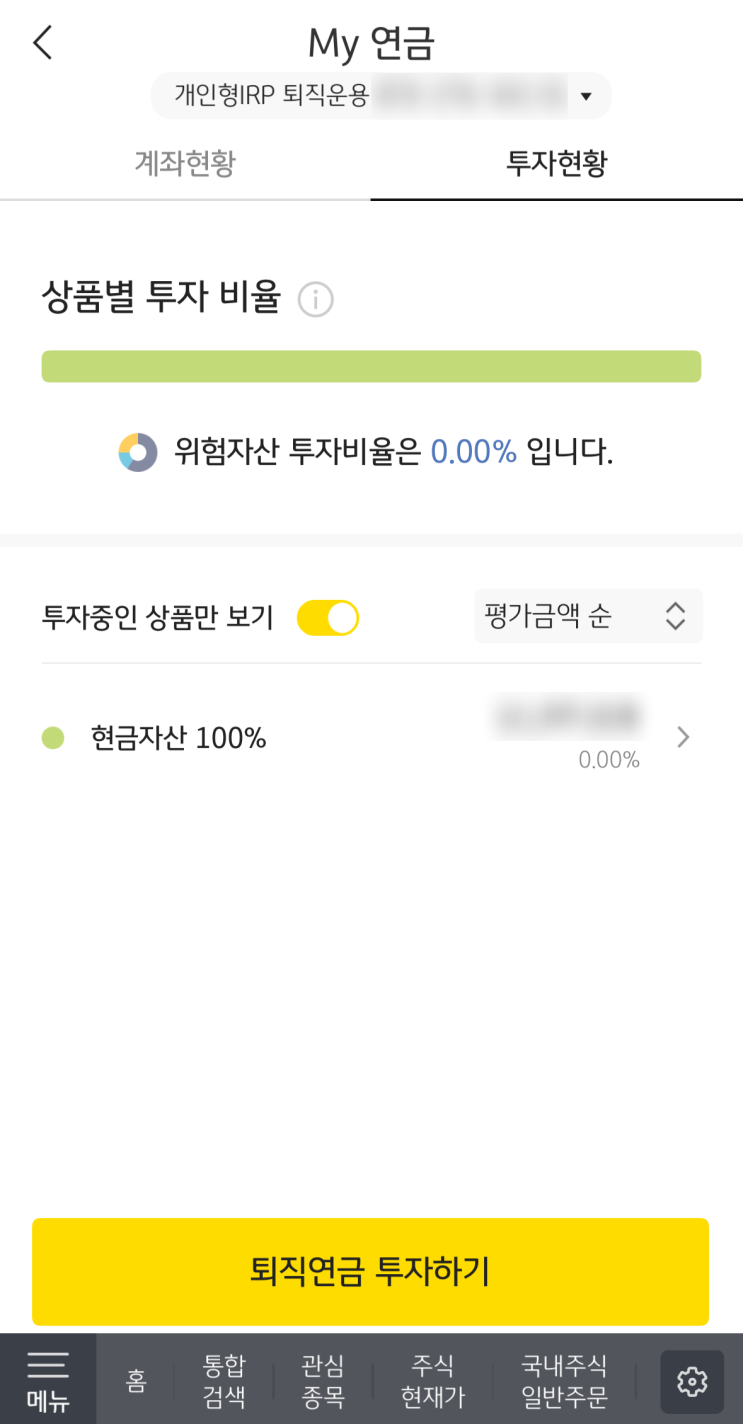Open the settings gear icon

(692, 1381)
